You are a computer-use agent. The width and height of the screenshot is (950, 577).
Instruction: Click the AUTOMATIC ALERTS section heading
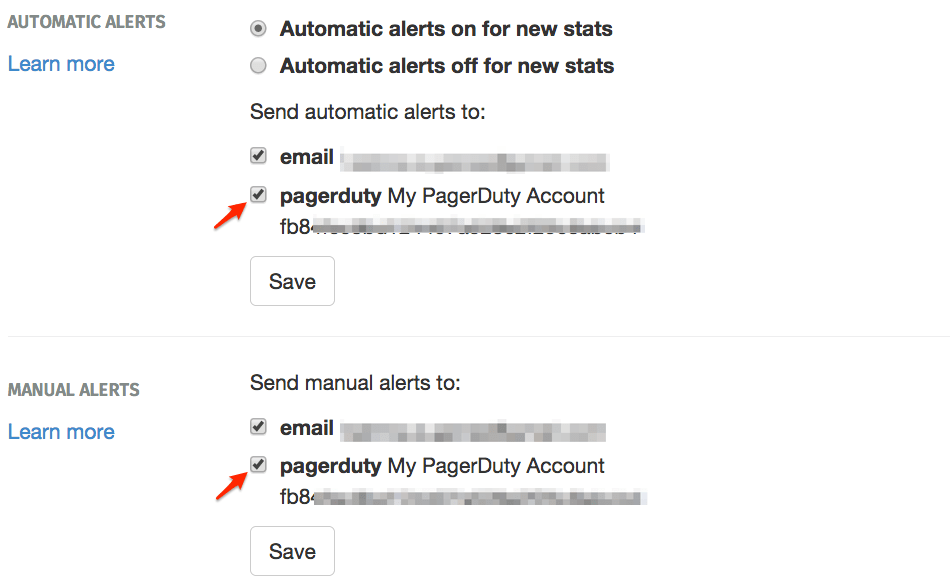point(87,21)
